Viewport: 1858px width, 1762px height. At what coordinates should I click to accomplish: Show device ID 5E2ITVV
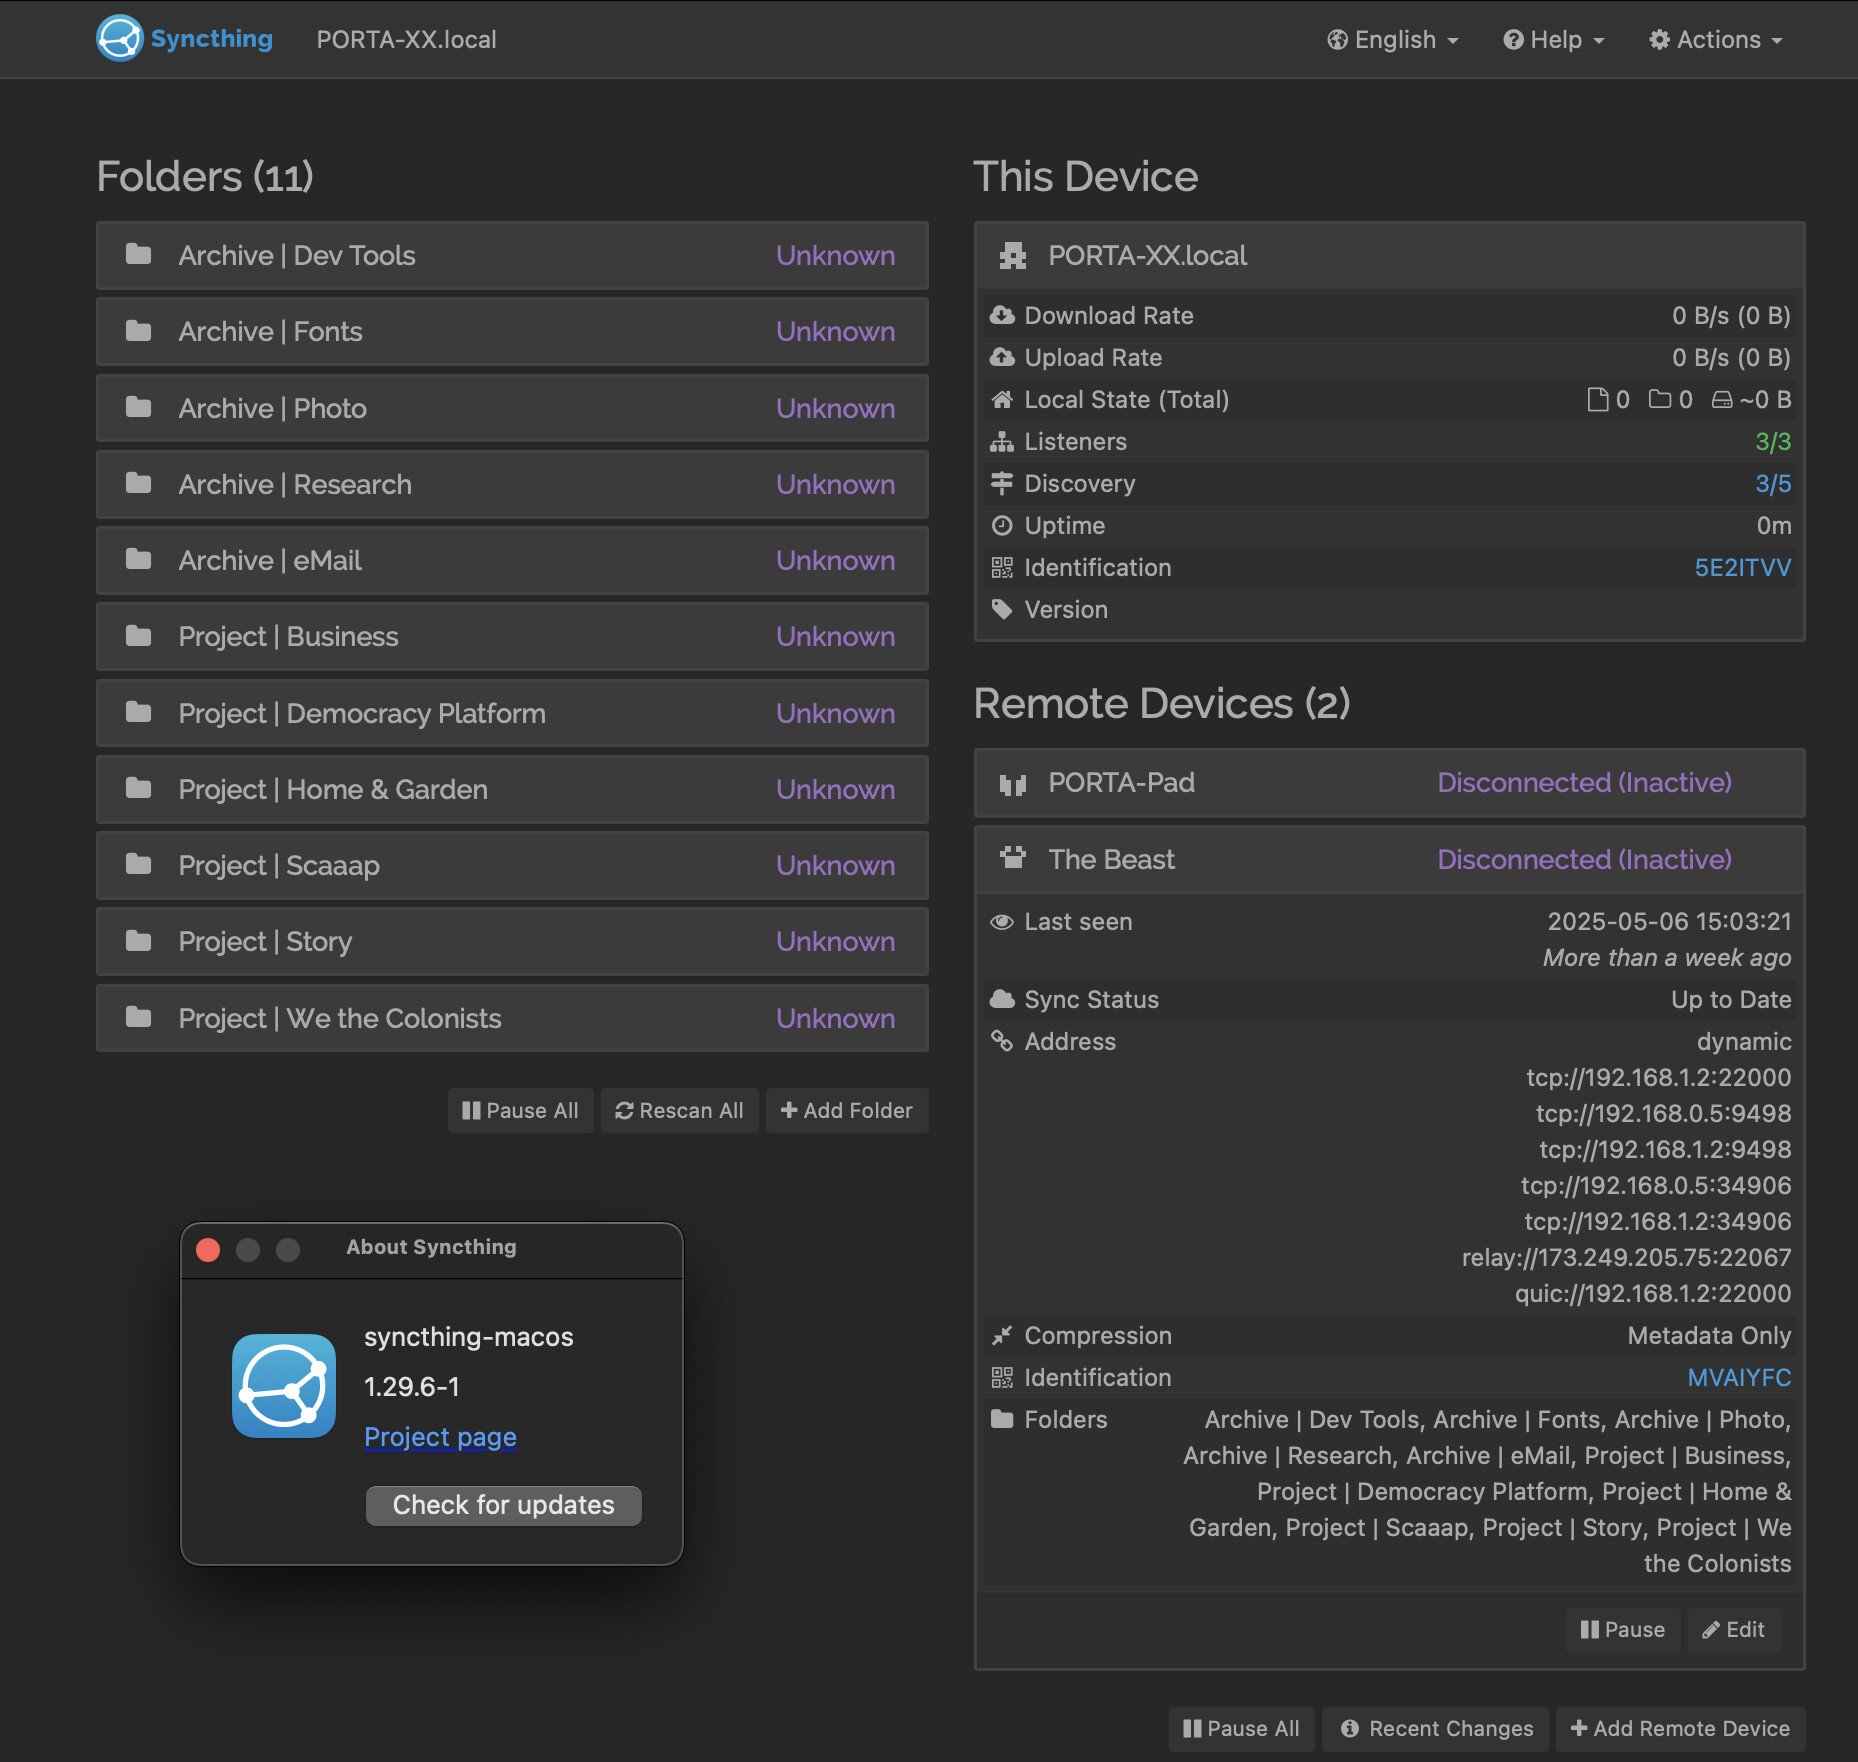click(1743, 568)
